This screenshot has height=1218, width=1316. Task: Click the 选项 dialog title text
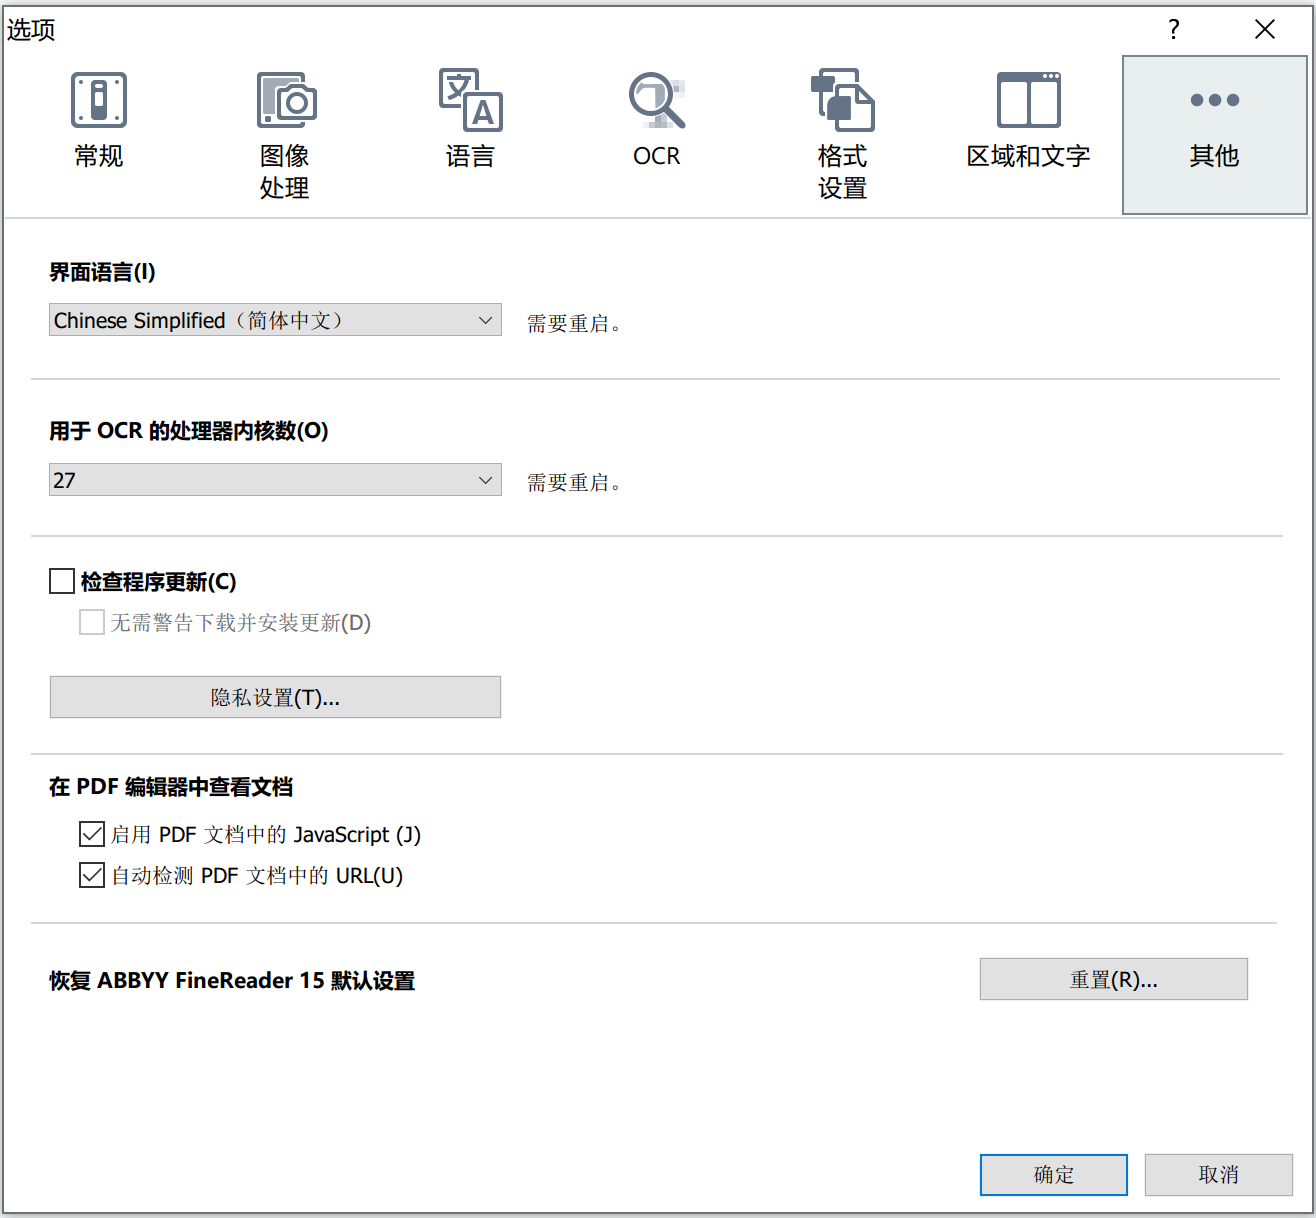(31, 30)
